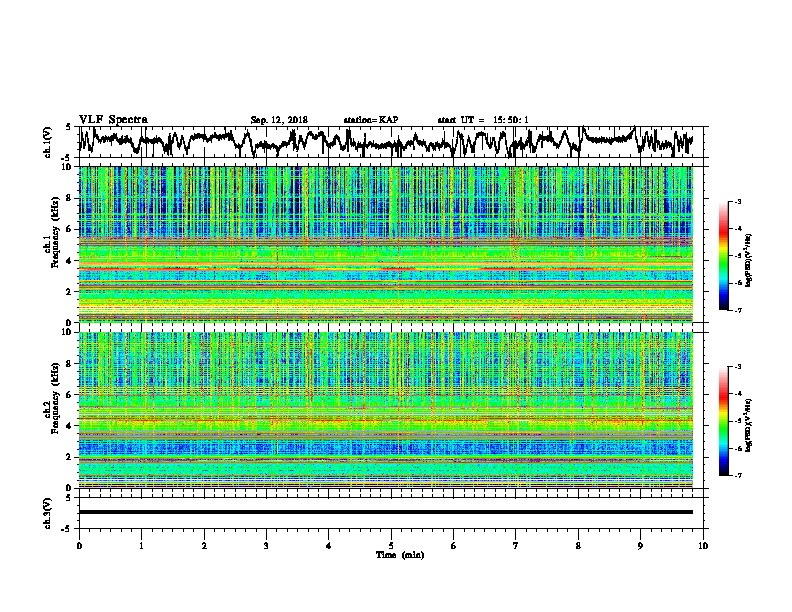
Task: Click the ch.2 spectrogram panel
Action: tap(386, 410)
